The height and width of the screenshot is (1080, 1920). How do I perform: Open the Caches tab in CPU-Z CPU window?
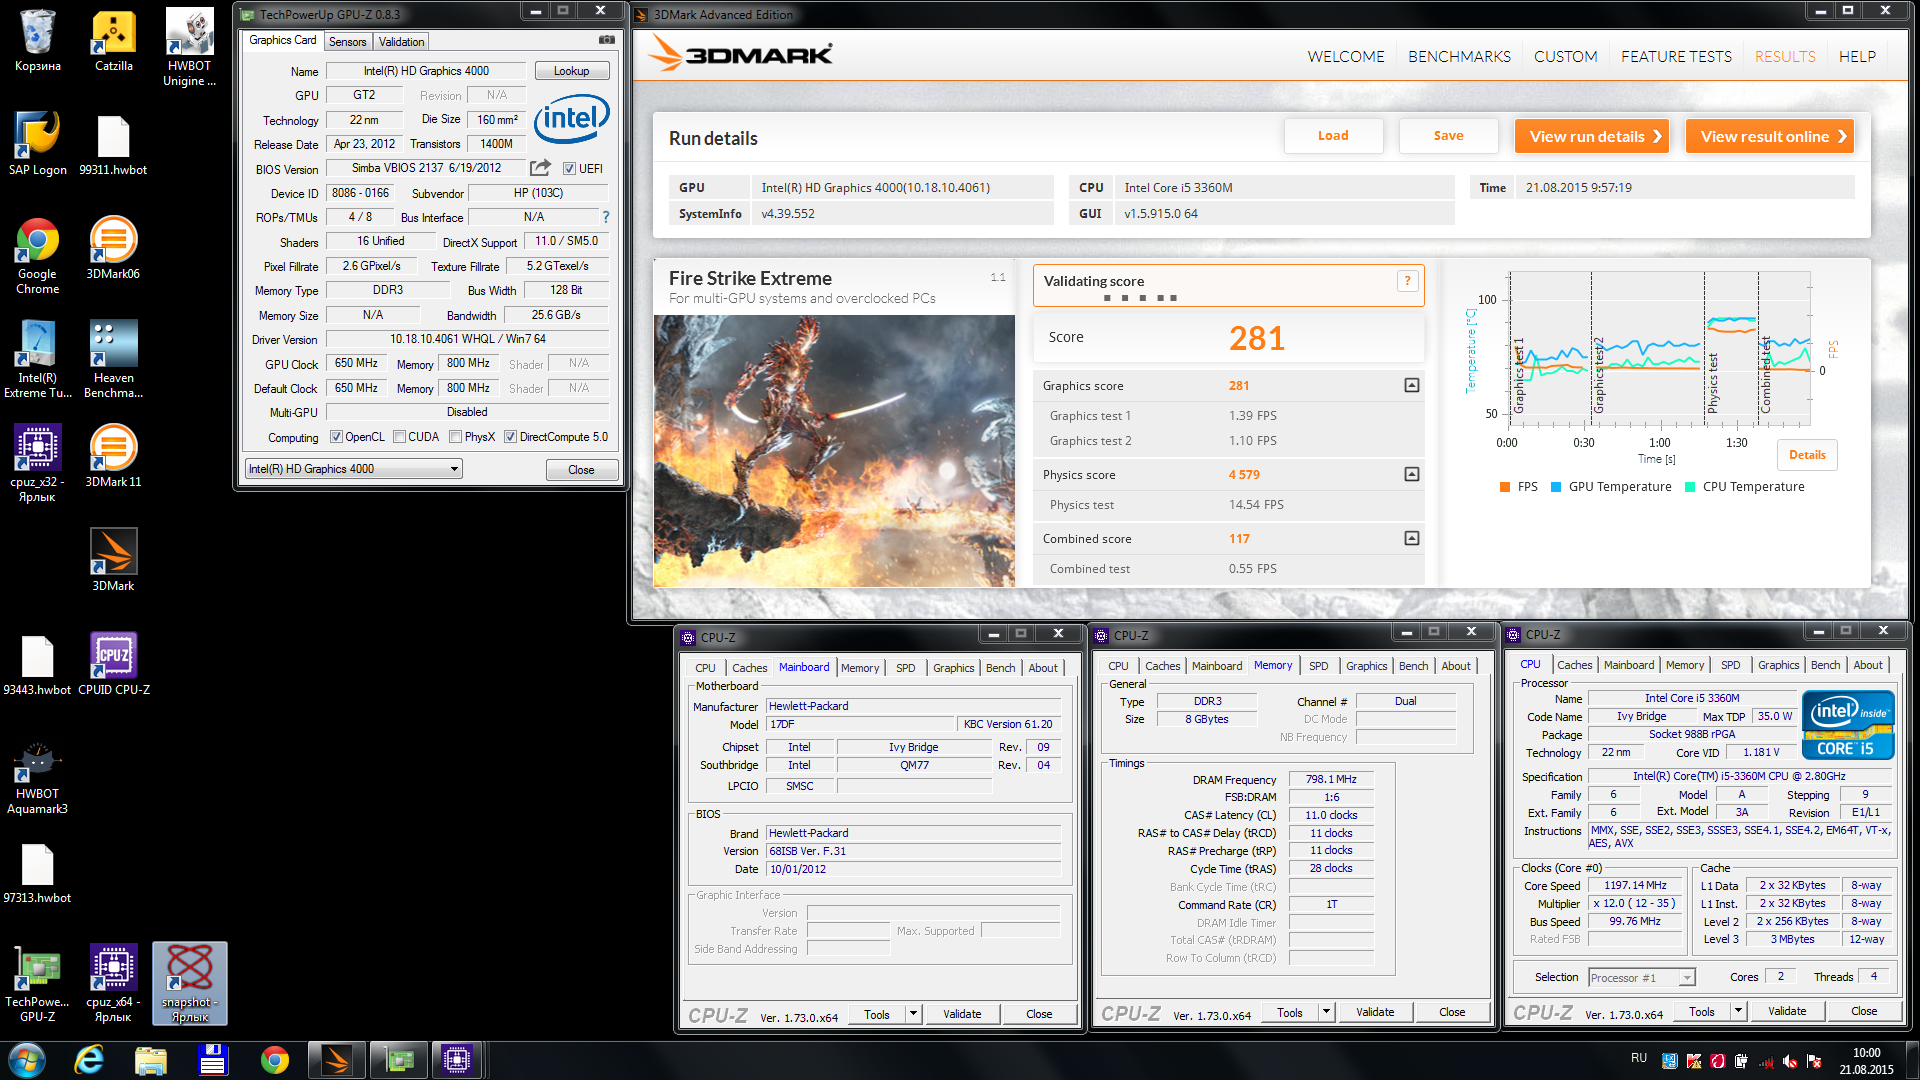pyautogui.click(x=1574, y=665)
